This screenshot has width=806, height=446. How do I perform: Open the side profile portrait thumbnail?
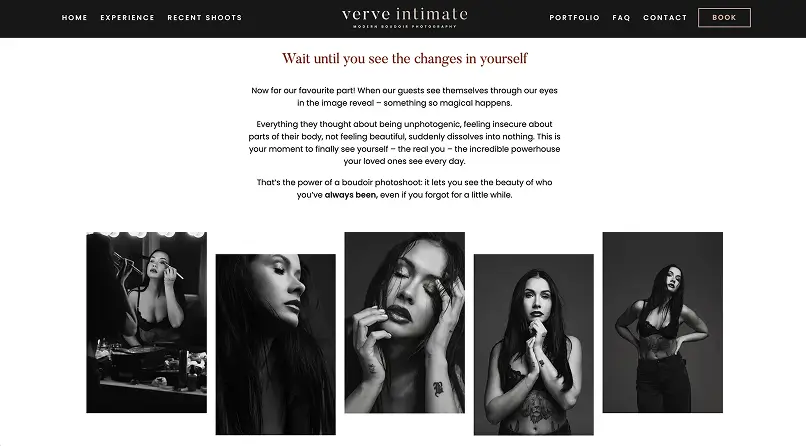click(x=276, y=344)
